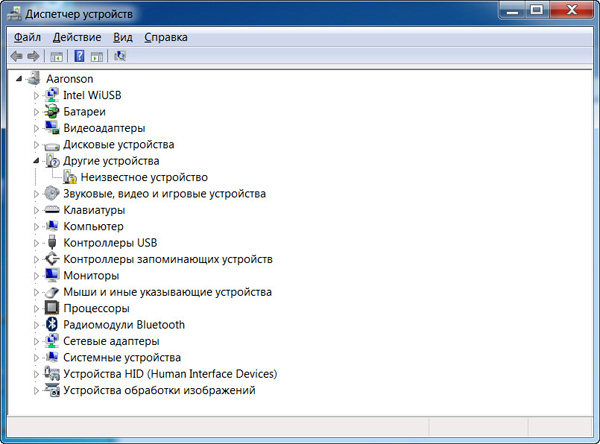Viewport: 600px width, 444px height.
Task: Expand the Видеоадаптеры category
Action: pyautogui.click(x=37, y=128)
